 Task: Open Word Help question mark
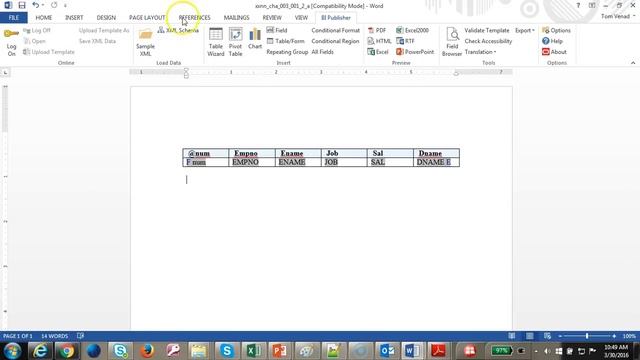[578, 6]
